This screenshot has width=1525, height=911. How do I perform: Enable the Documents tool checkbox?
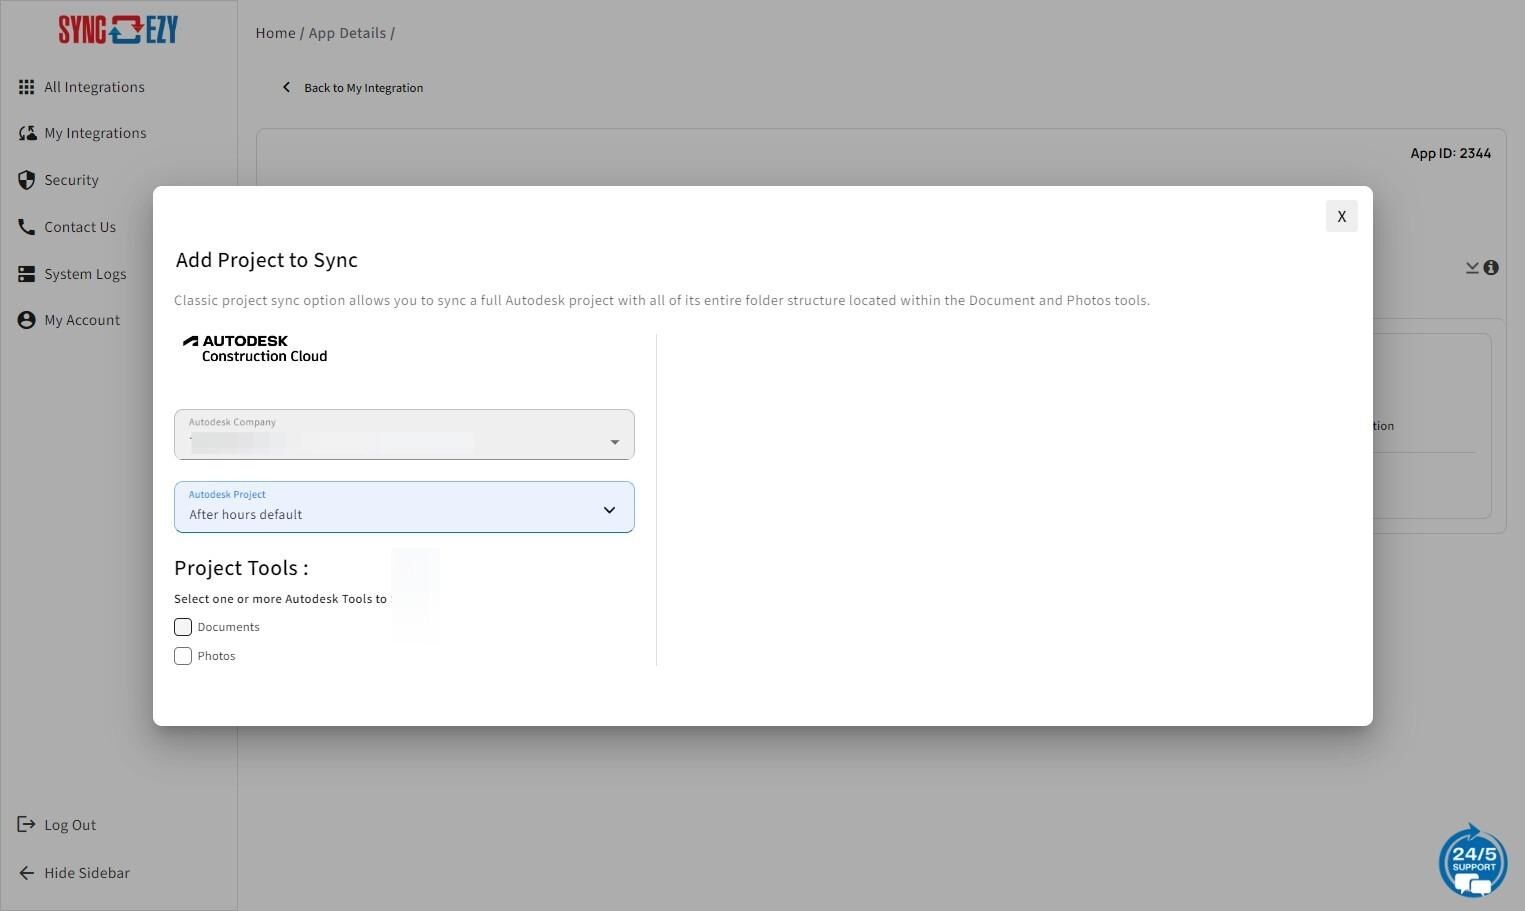[183, 627]
